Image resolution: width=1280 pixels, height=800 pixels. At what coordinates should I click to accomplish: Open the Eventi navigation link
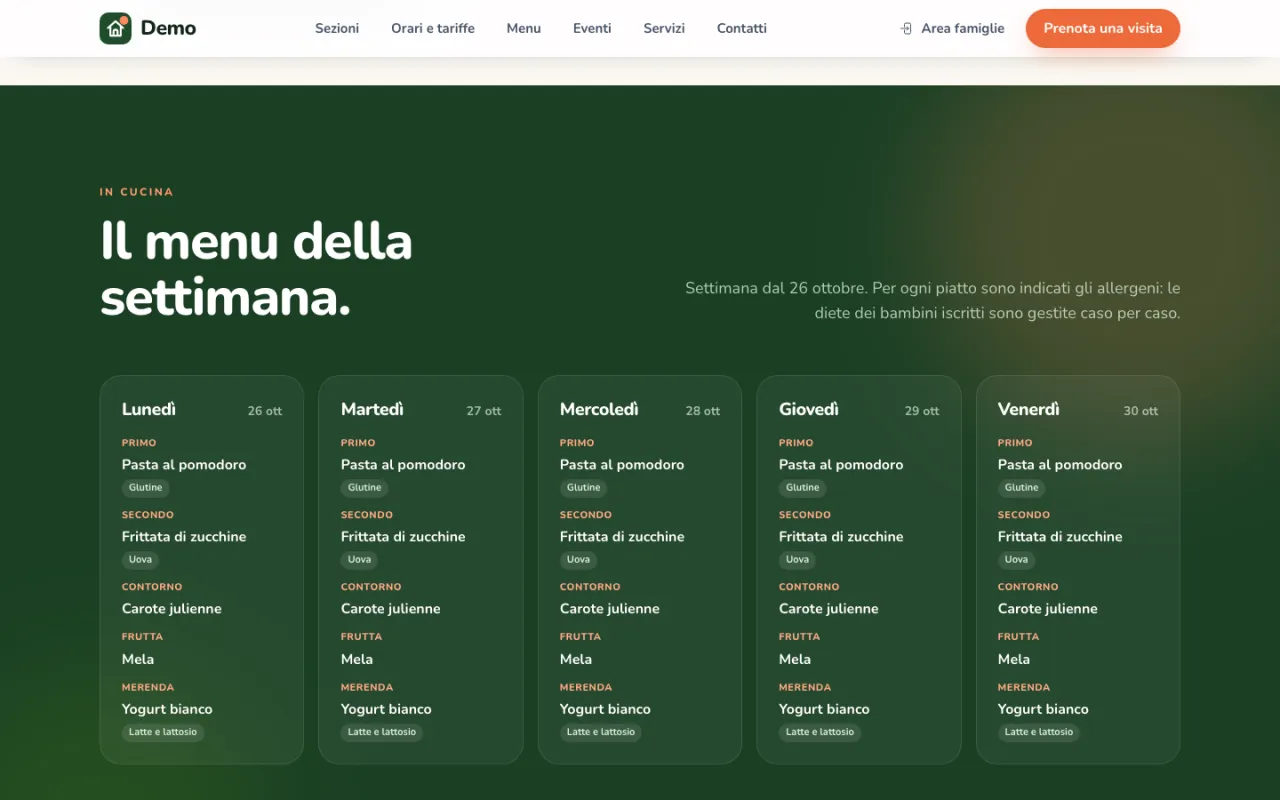pos(592,28)
